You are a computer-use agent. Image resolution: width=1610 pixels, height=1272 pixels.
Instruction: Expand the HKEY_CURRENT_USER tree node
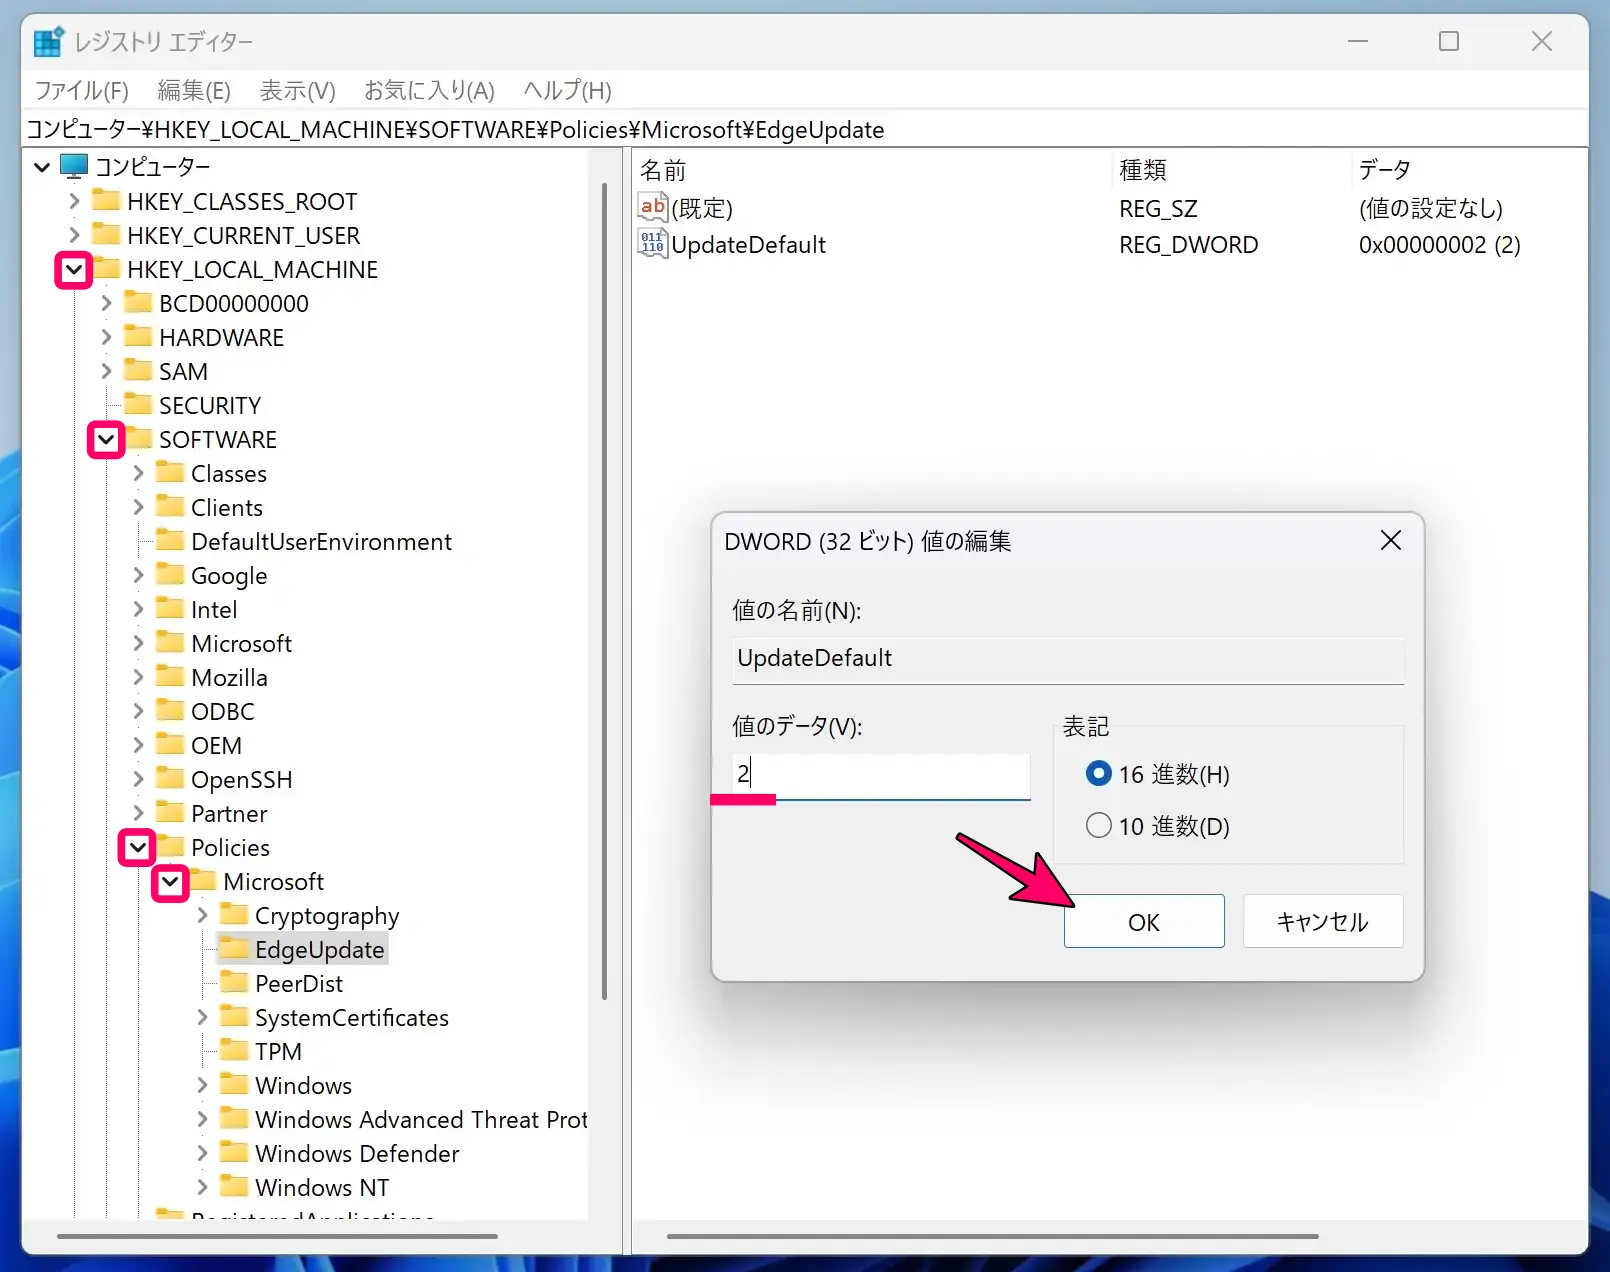[74, 236]
